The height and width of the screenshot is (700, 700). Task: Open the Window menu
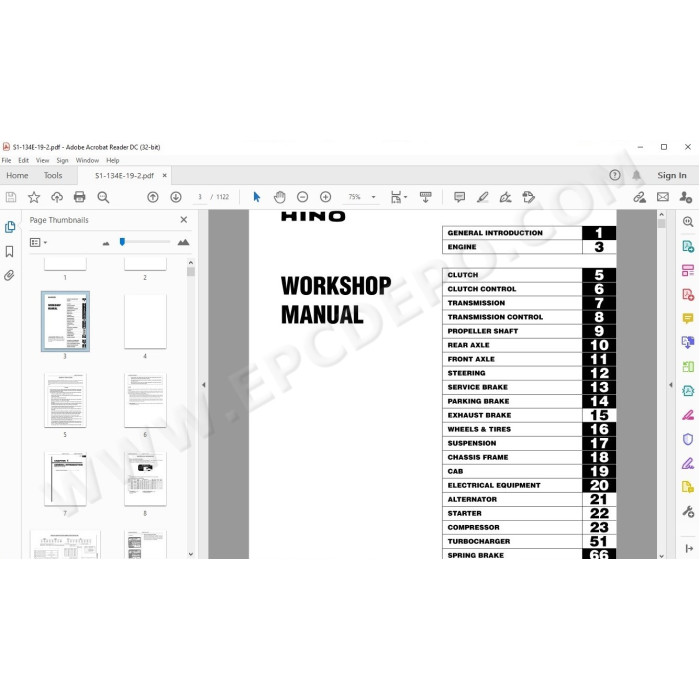pos(87,160)
